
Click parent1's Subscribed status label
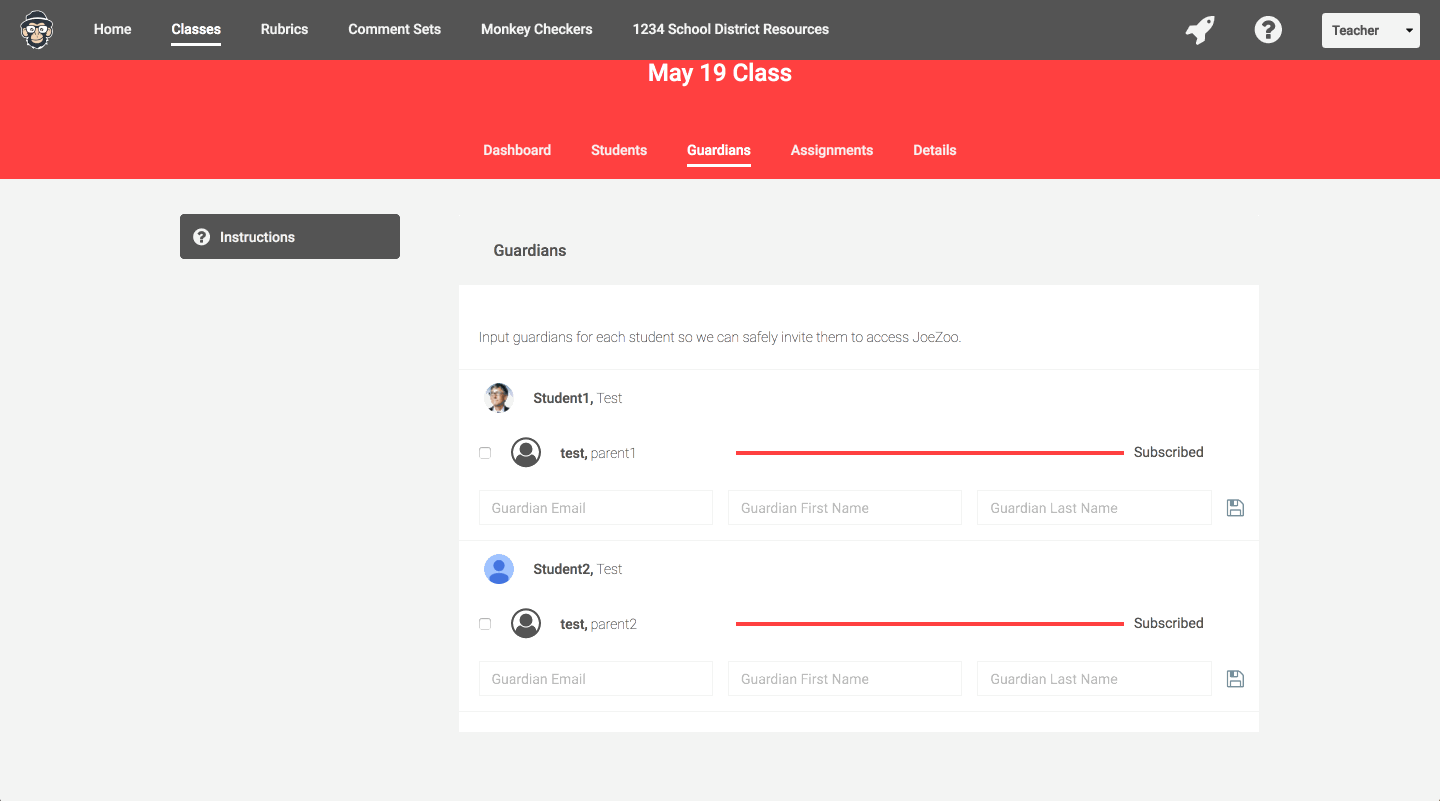pos(1169,452)
